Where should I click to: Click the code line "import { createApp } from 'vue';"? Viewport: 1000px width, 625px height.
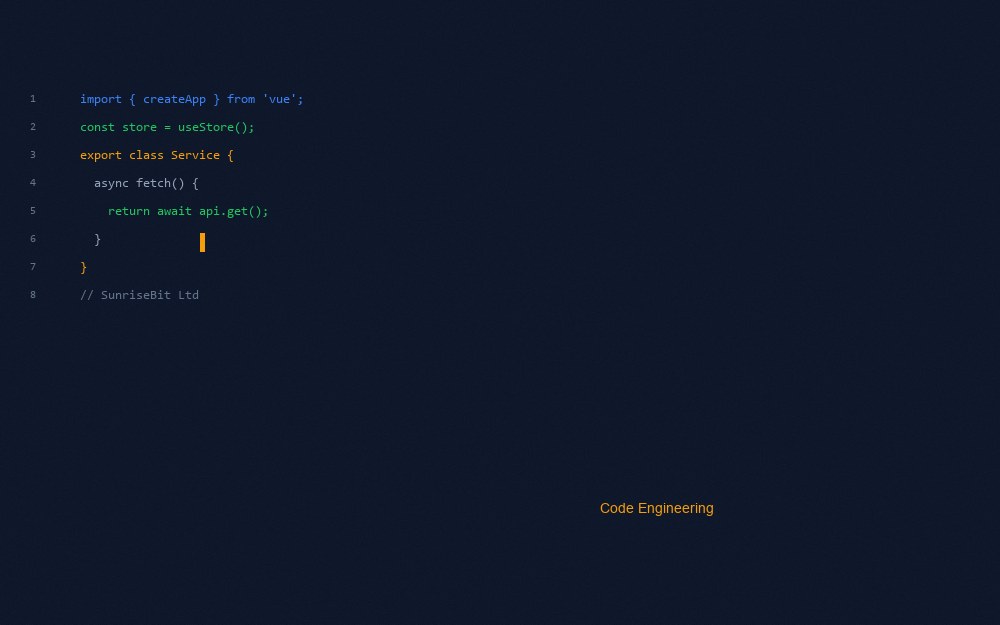tap(191, 99)
